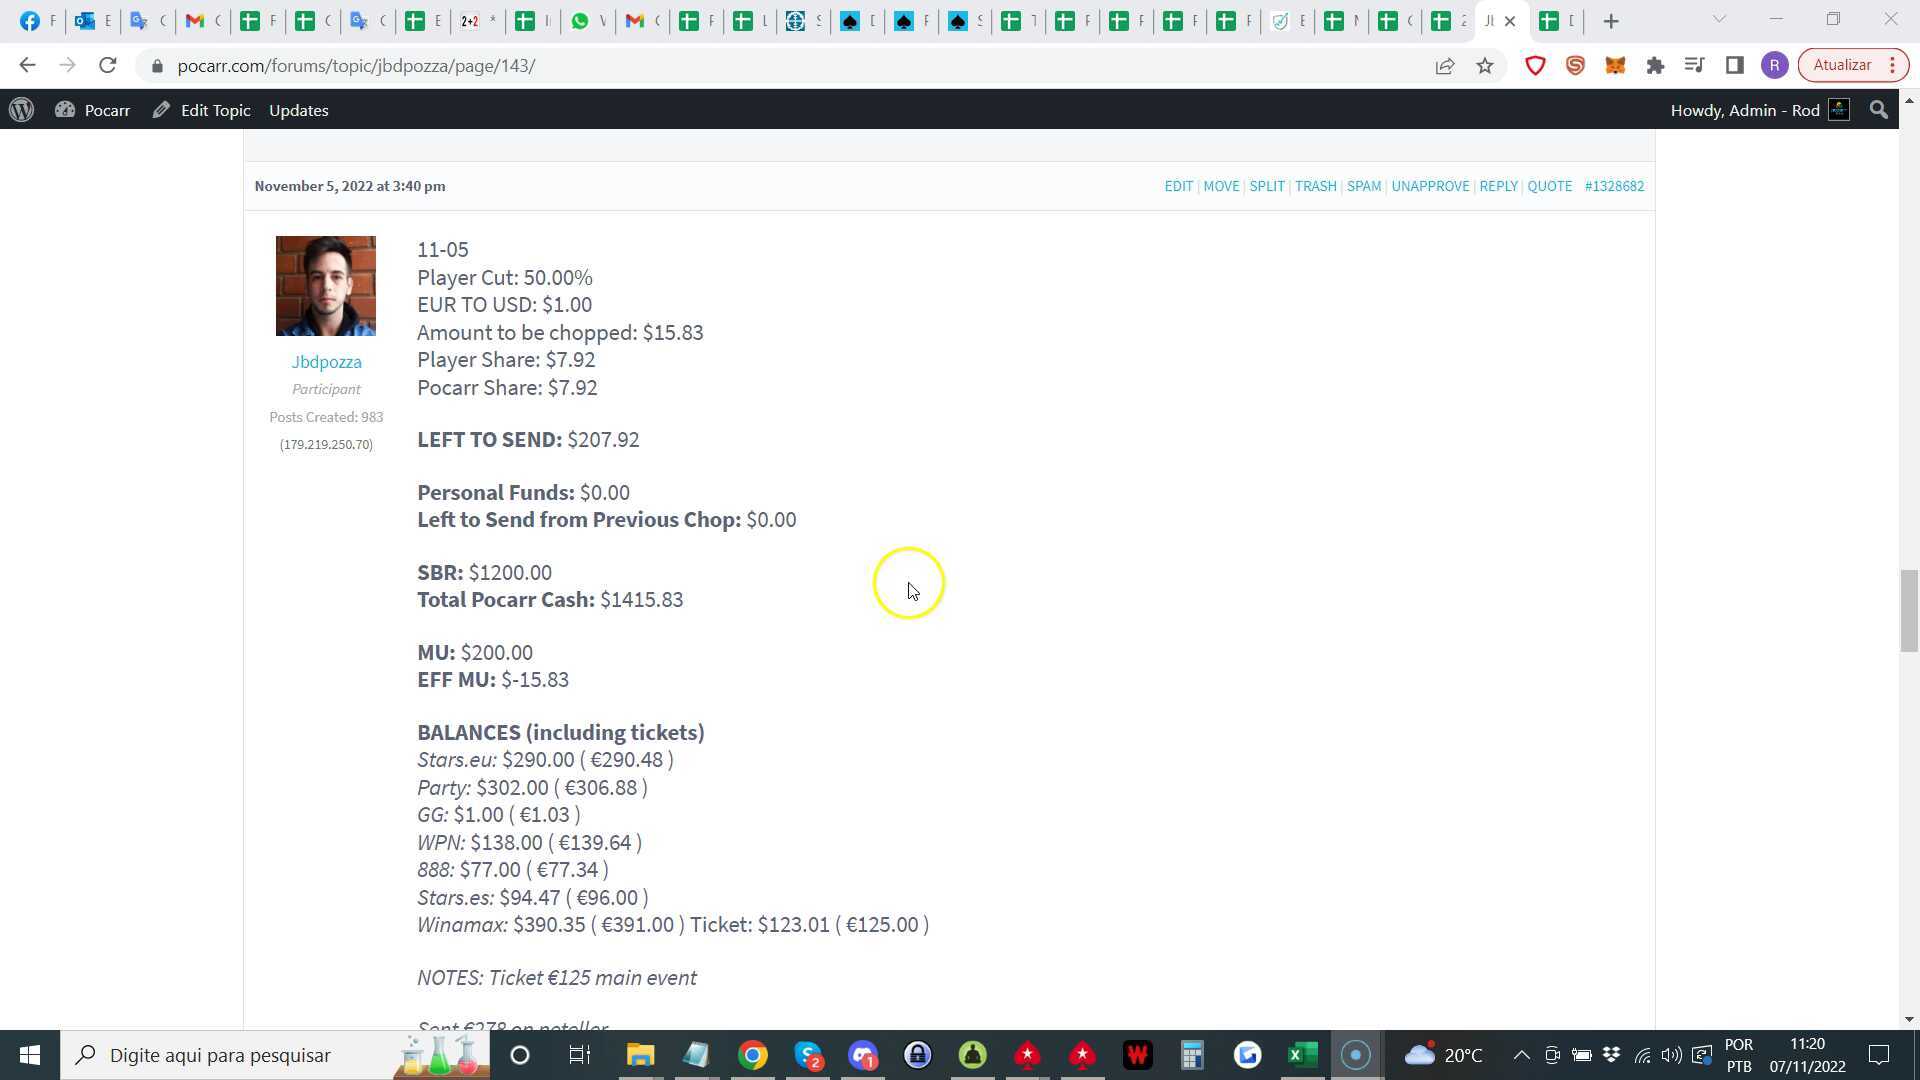Open Excel from the taskbar
Viewport: 1920px width, 1080px height.
click(1301, 1055)
